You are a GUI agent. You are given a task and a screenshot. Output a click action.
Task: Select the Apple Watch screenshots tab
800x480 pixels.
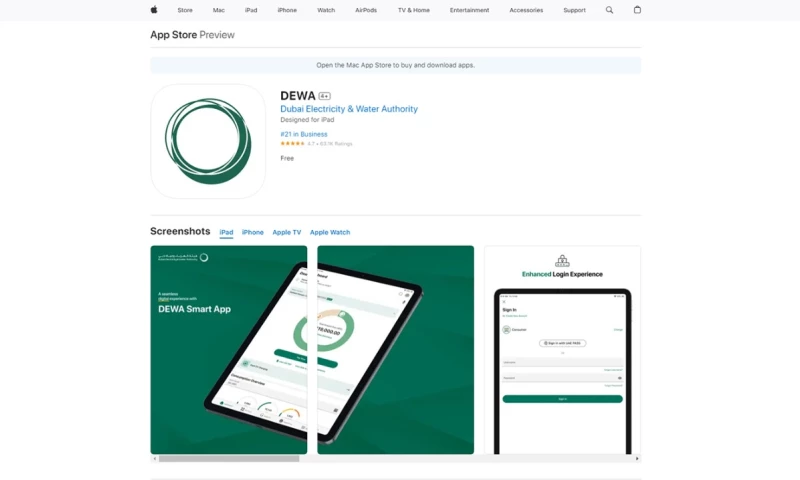(x=330, y=232)
